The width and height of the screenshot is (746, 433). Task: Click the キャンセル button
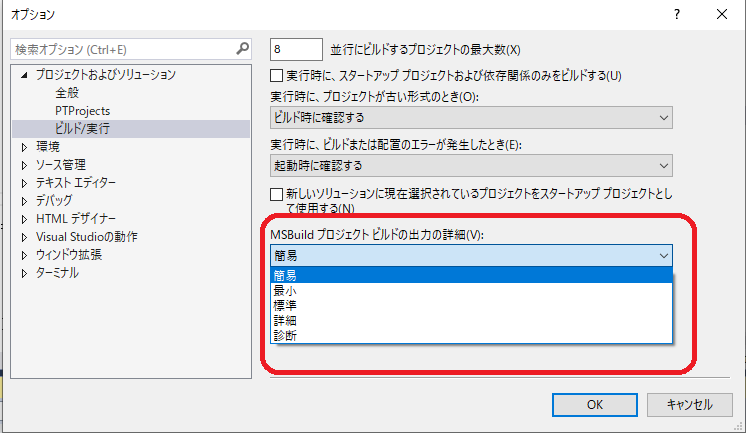click(x=688, y=404)
